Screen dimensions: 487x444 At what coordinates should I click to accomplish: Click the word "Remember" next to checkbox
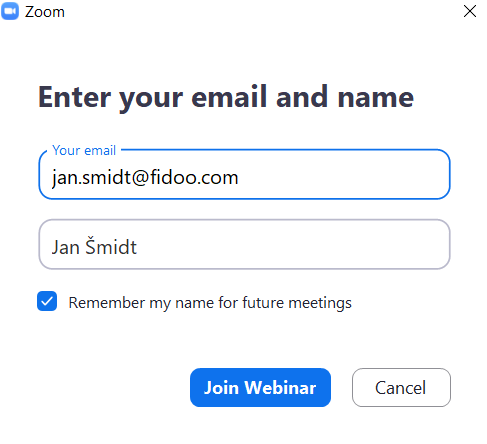click(x=107, y=303)
